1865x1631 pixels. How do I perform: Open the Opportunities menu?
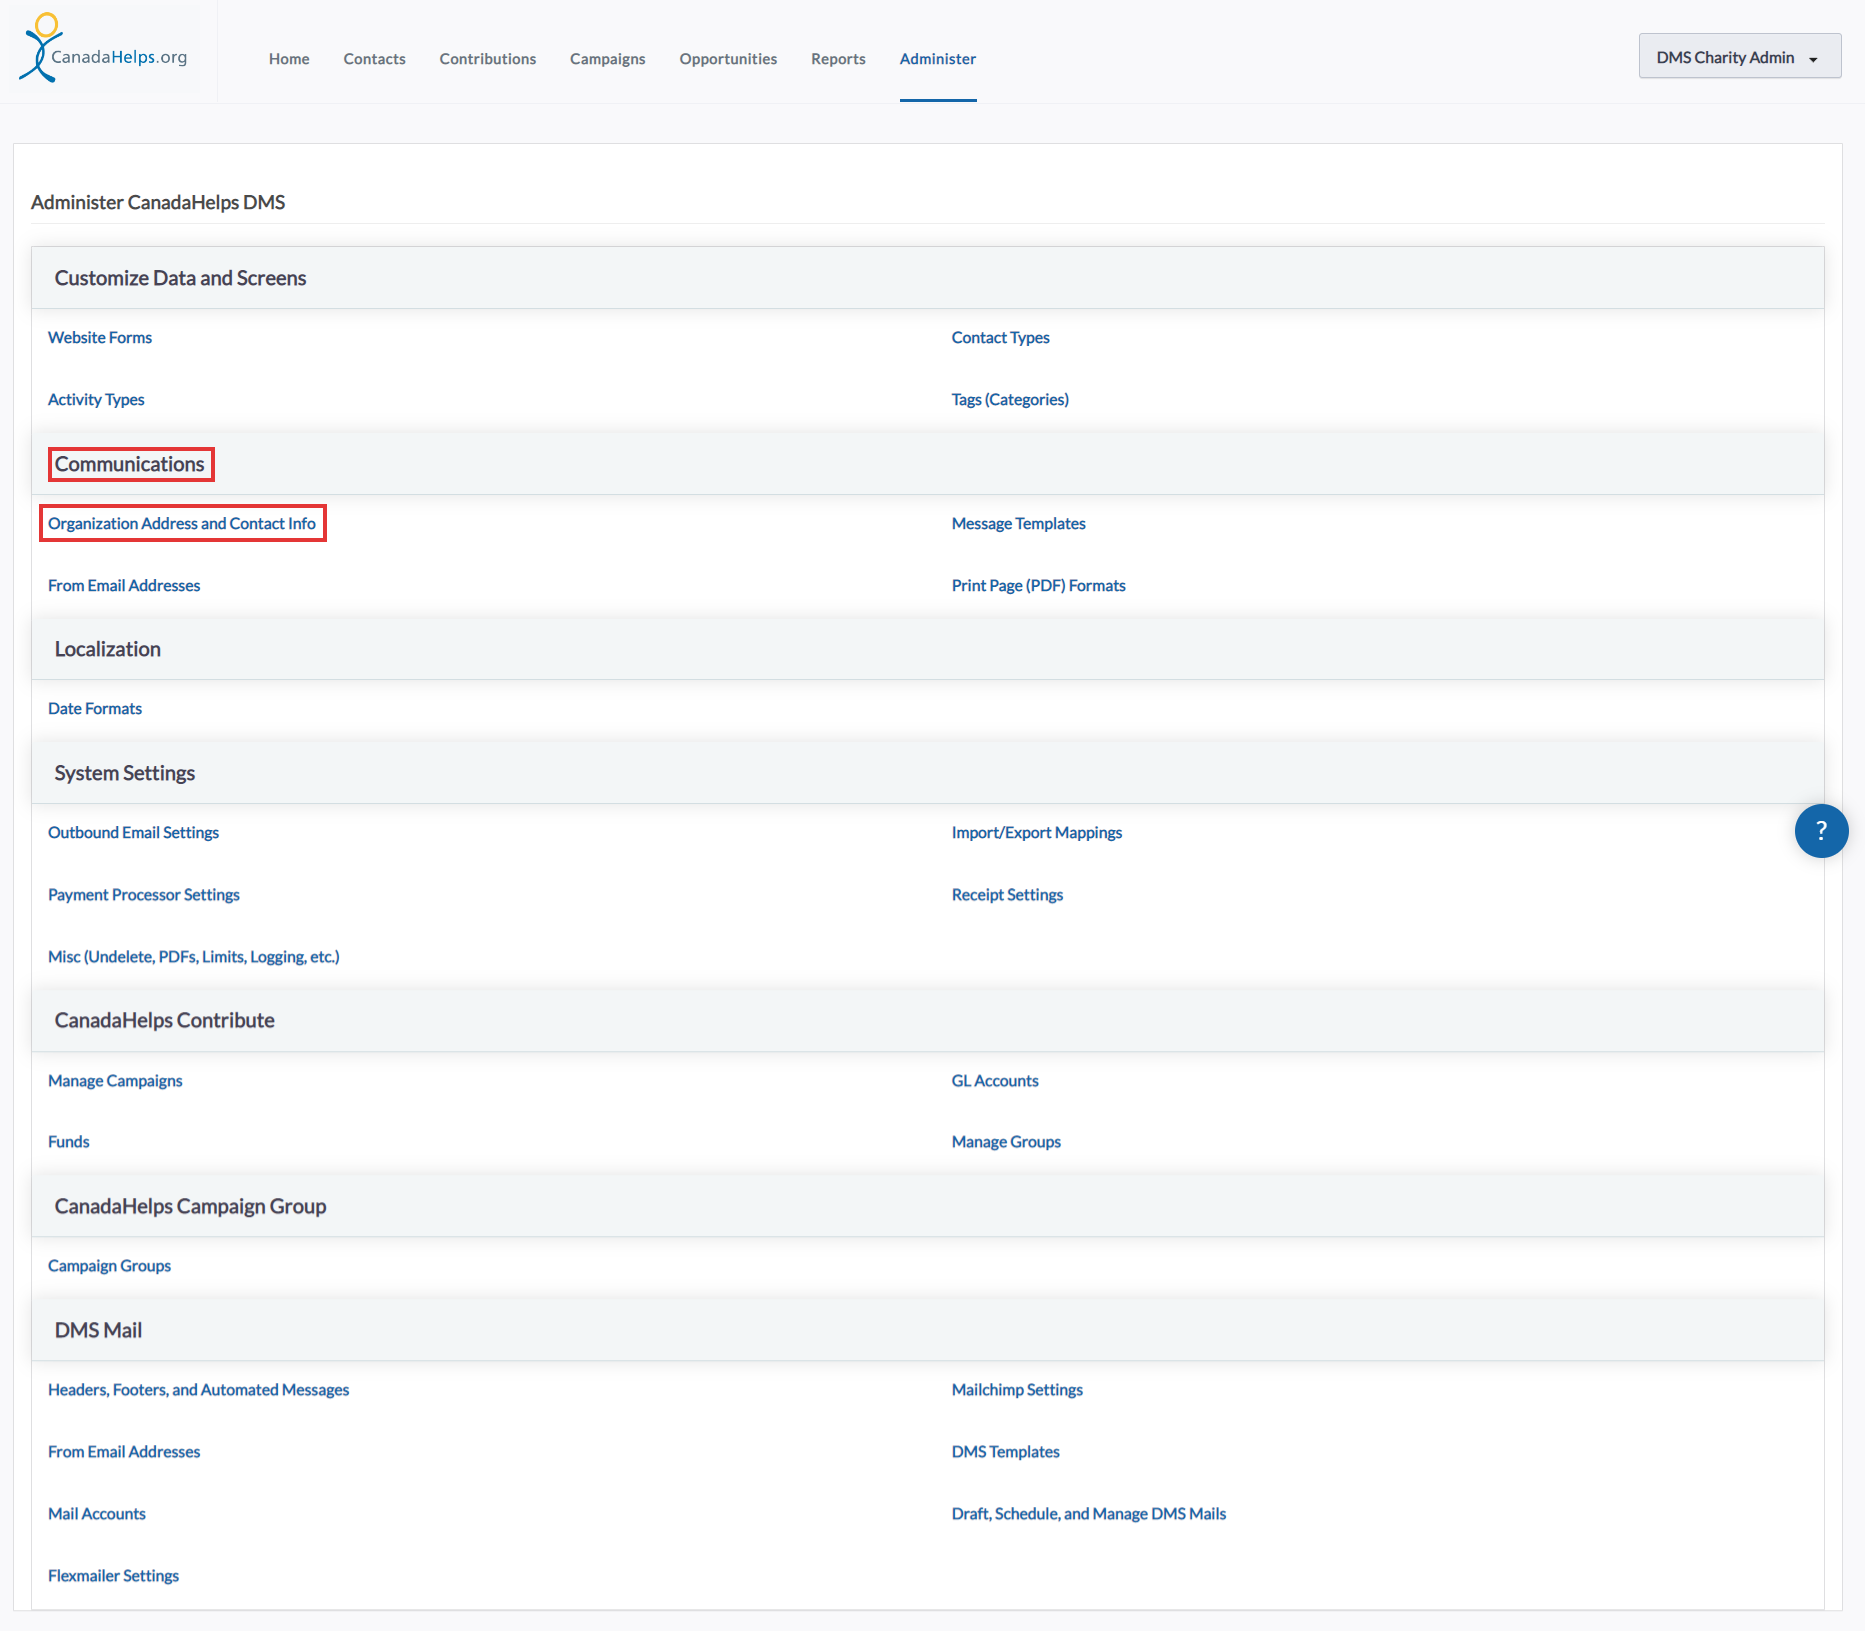[728, 59]
